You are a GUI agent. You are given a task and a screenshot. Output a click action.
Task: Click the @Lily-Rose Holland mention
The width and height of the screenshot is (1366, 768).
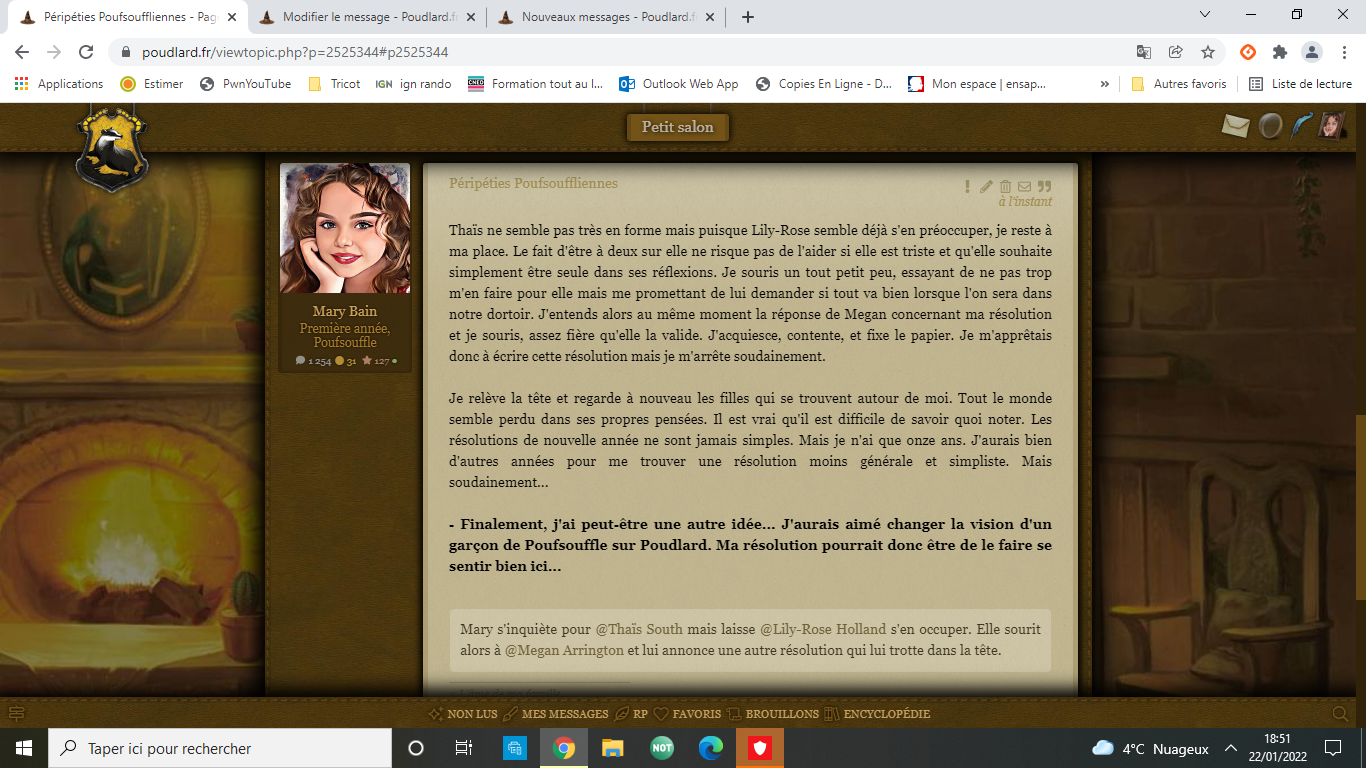click(x=823, y=629)
